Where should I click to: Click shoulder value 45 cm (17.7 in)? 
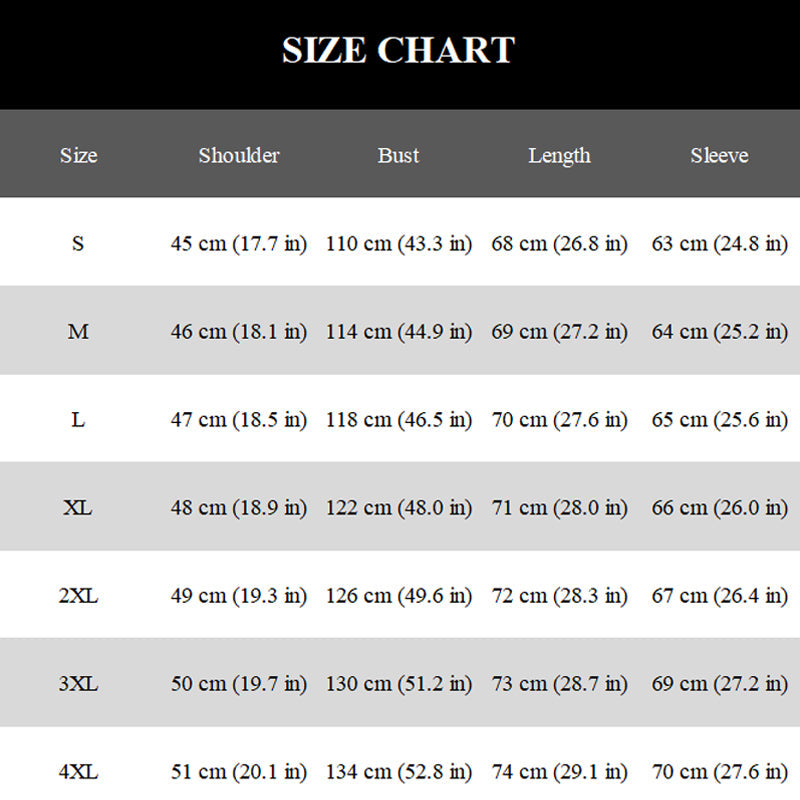pos(239,243)
